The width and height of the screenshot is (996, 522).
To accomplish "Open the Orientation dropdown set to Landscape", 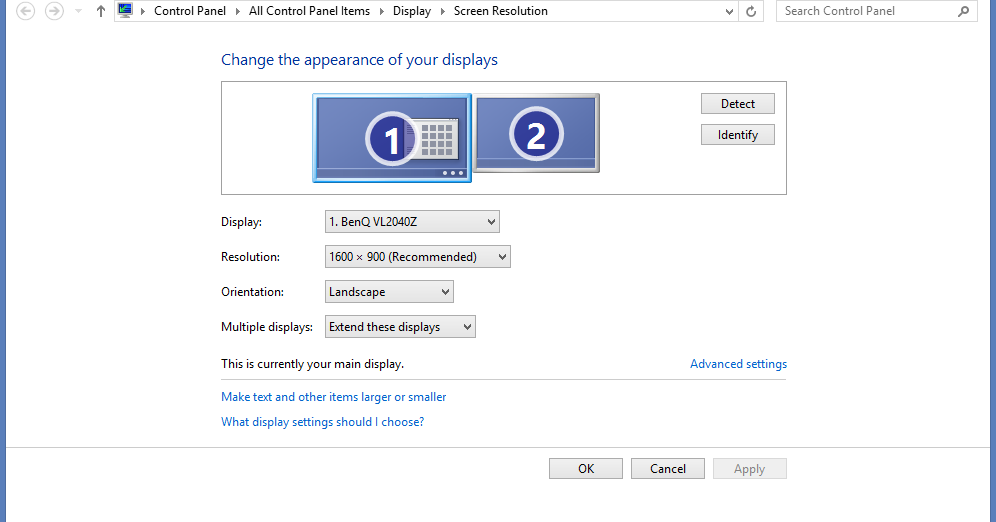I will 389,291.
